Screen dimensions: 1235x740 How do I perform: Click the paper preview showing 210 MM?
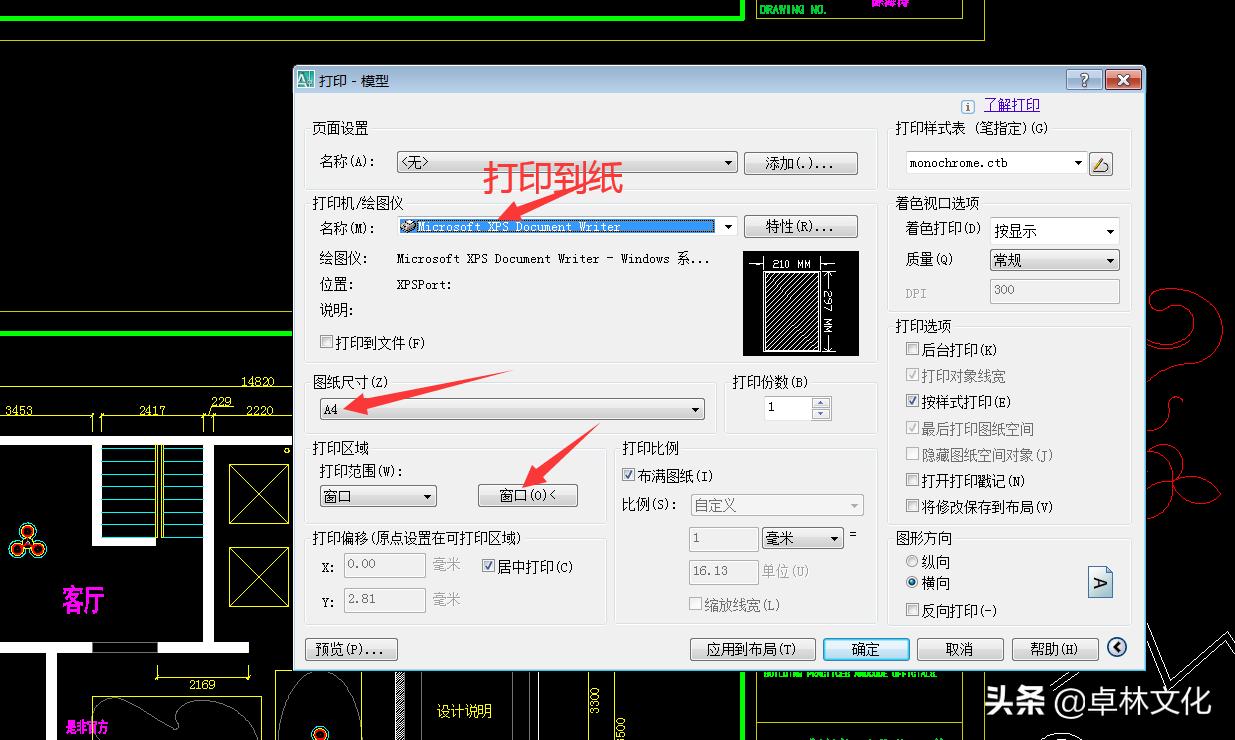point(800,303)
